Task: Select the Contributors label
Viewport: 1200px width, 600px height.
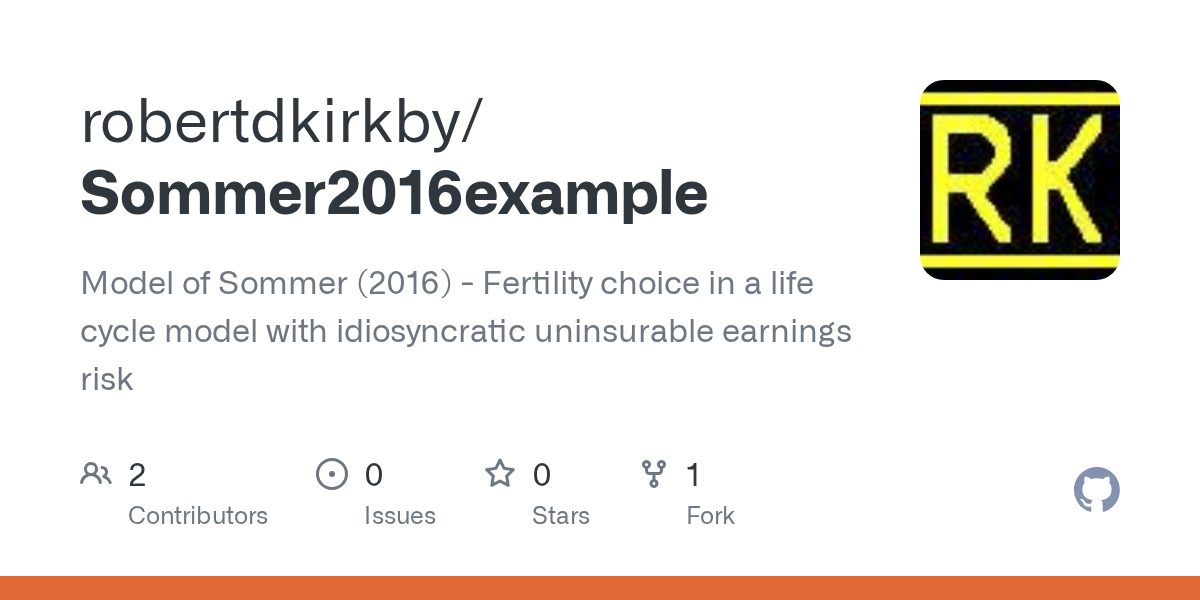Action: (198, 516)
